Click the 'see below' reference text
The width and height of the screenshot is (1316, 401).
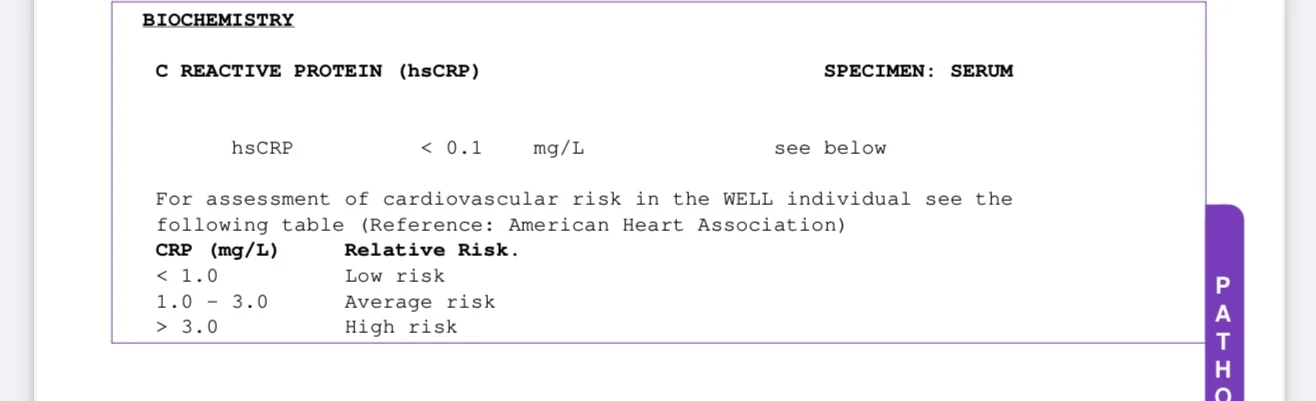829,148
